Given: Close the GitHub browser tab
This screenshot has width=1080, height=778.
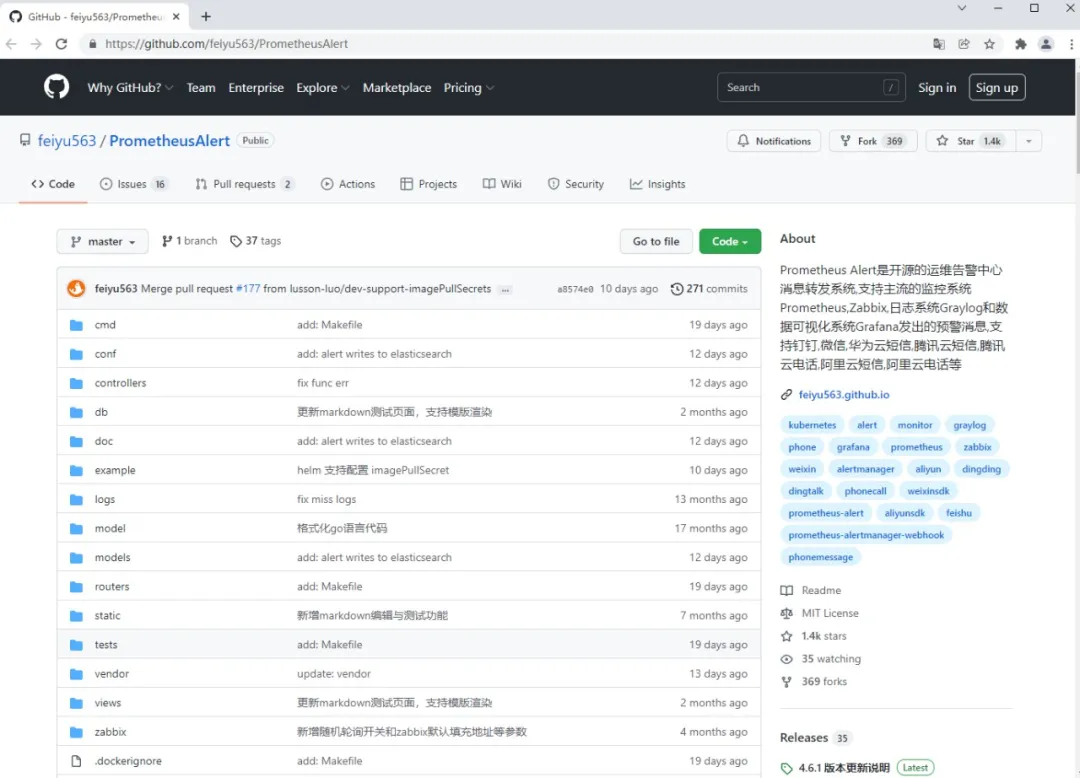Looking at the screenshot, I should [176, 17].
